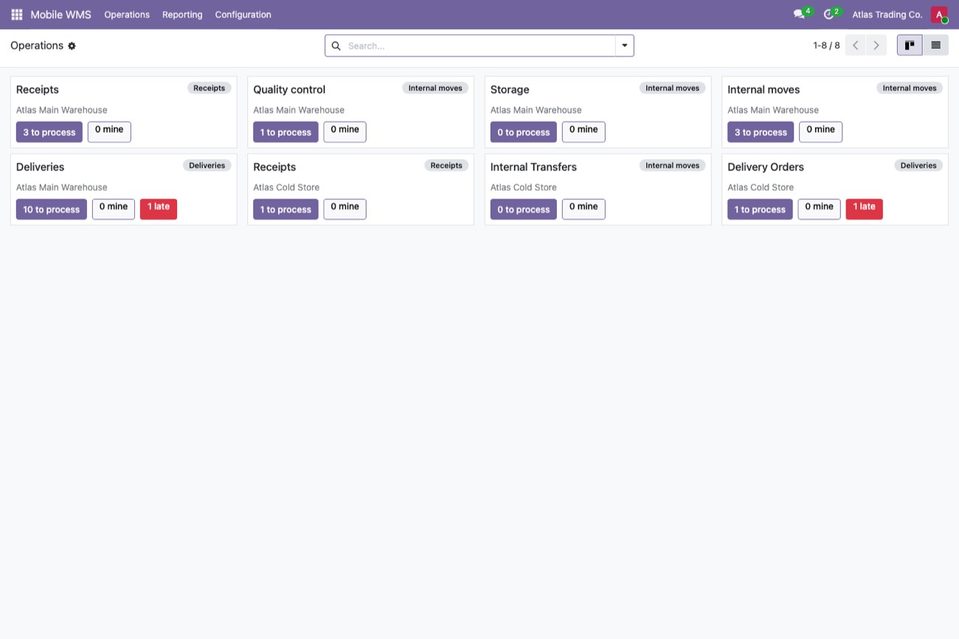
Task: Click 1 to process on Delivery Orders
Action: (x=760, y=209)
